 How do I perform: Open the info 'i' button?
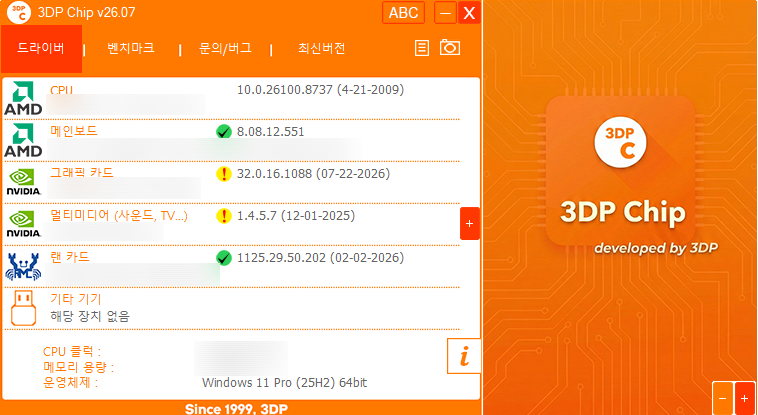(464, 356)
